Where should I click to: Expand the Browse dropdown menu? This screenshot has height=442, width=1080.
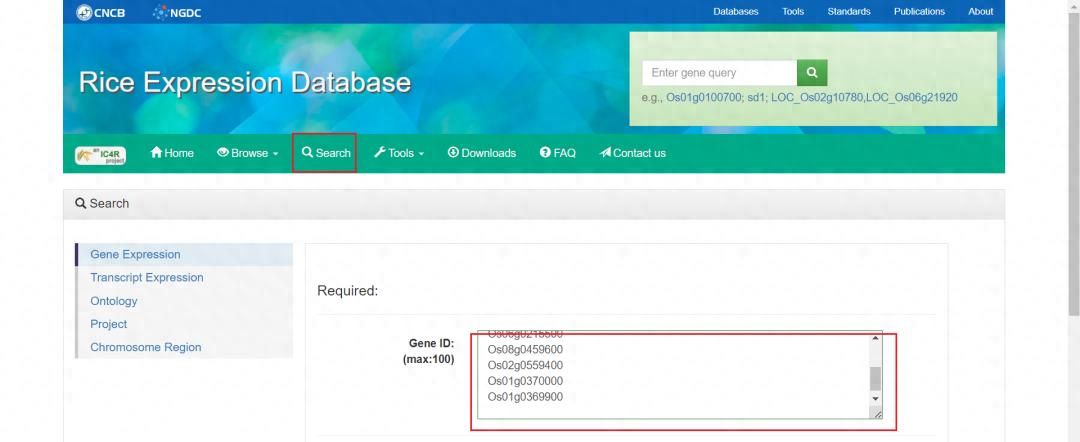[x=247, y=153]
